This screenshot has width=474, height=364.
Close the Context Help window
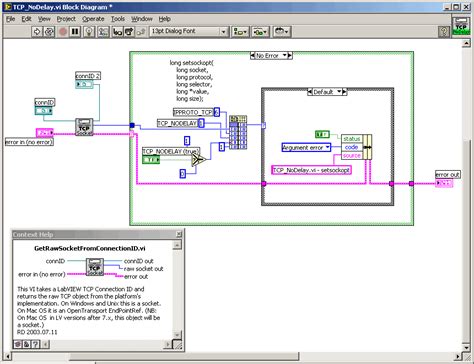point(179,234)
